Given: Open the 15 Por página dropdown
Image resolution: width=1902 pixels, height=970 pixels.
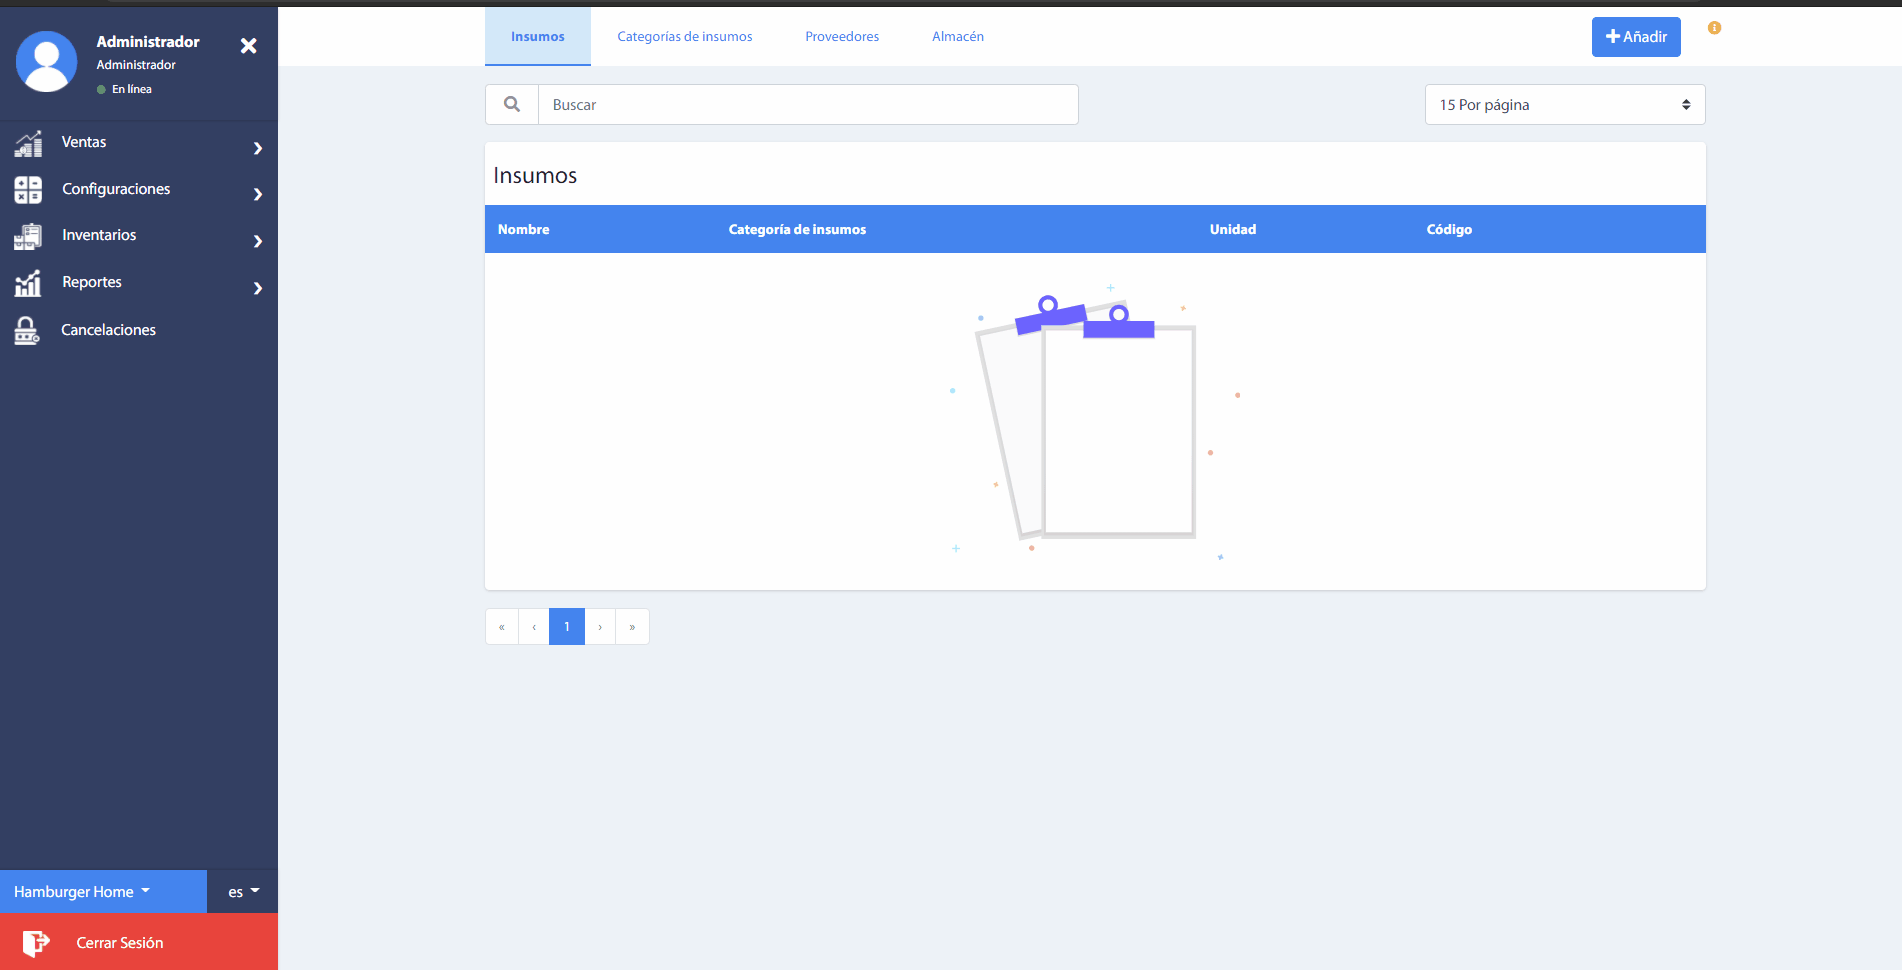Looking at the screenshot, I should pos(1564,105).
